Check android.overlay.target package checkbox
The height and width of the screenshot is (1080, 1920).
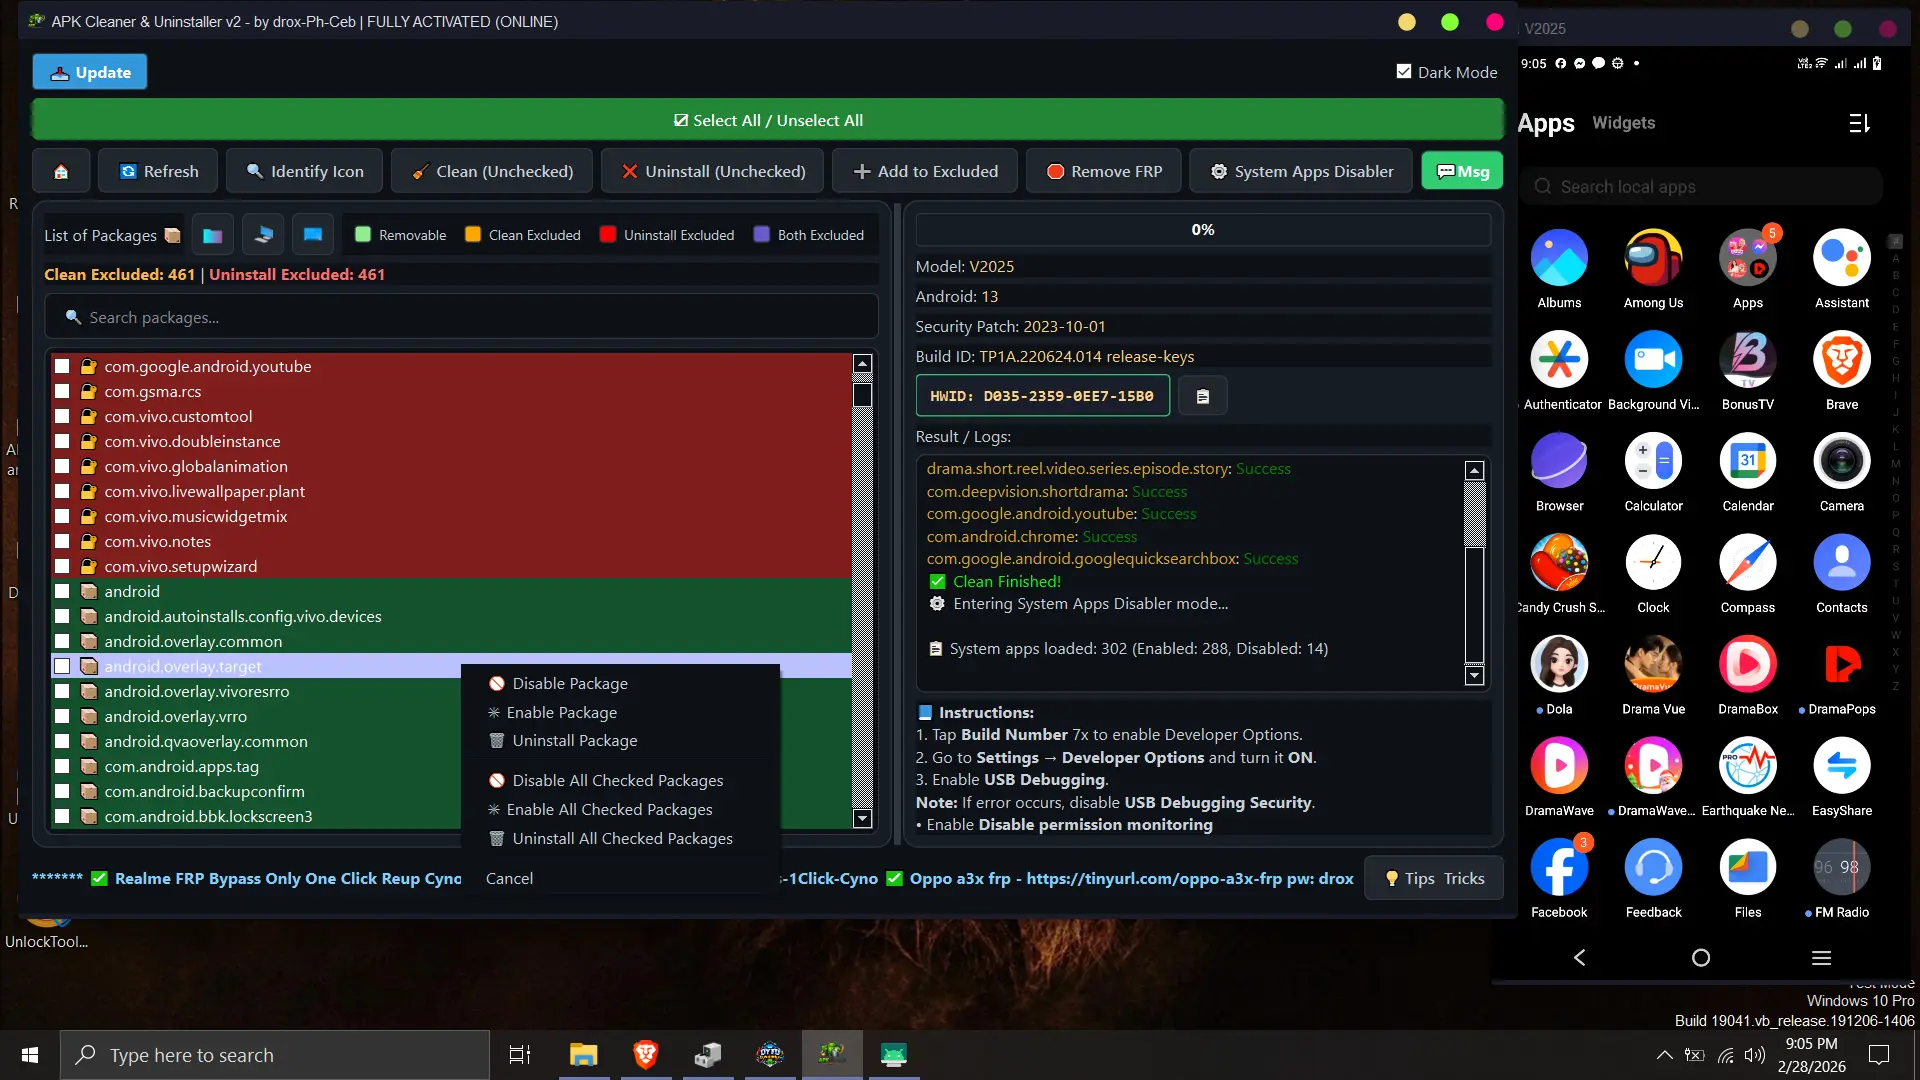[62, 666]
